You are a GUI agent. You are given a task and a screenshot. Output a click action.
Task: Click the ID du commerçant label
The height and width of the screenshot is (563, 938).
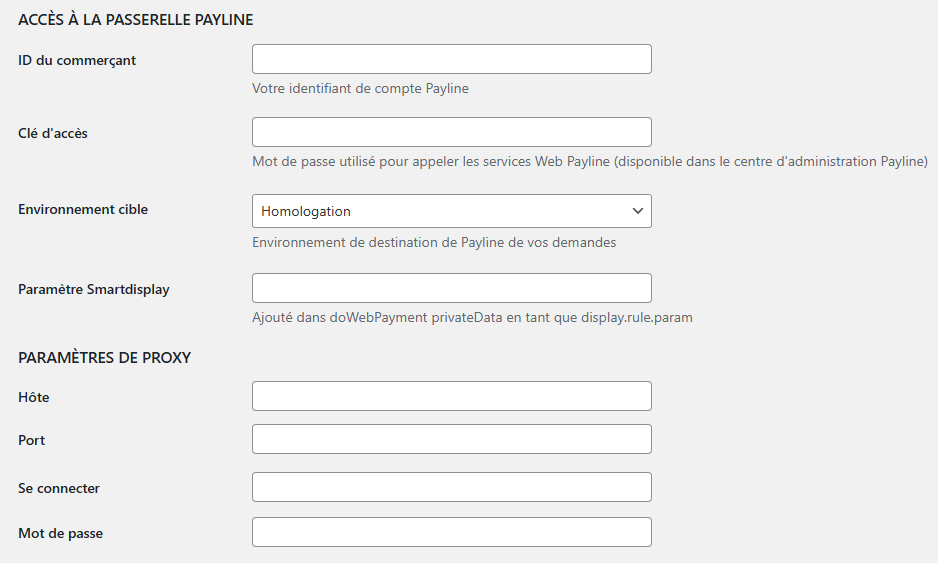(77, 60)
